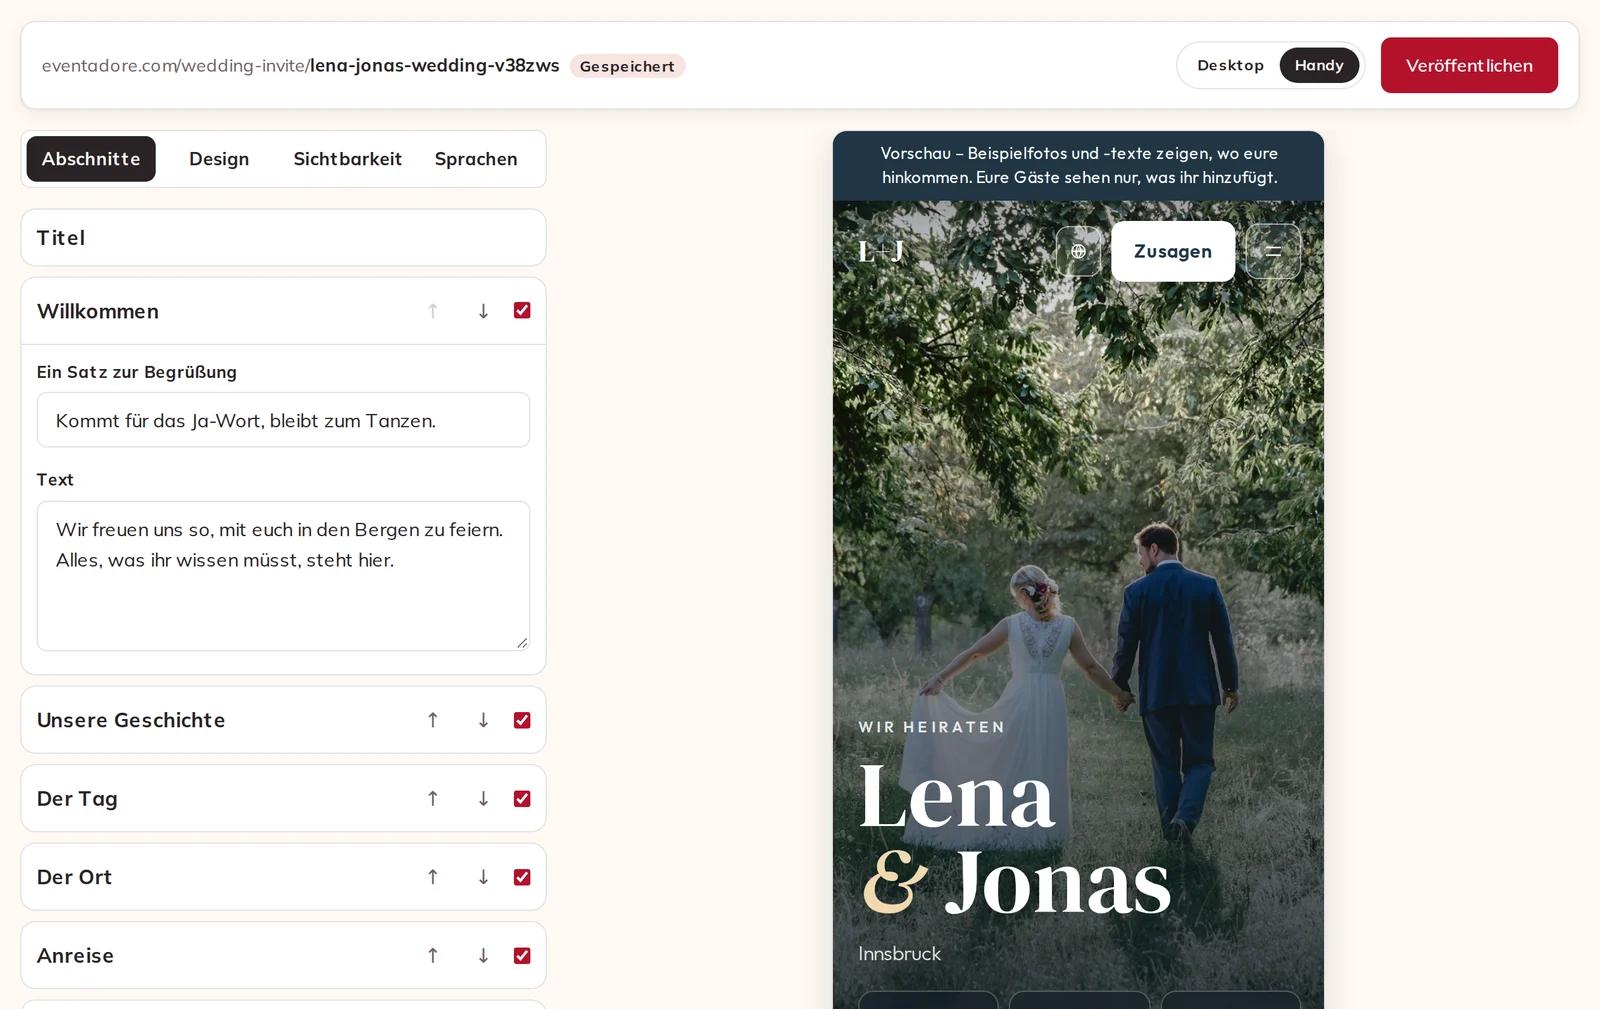Click L+J monogram logo in preview
Image resolution: width=1600 pixels, height=1009 pixels.
(881, 251)
